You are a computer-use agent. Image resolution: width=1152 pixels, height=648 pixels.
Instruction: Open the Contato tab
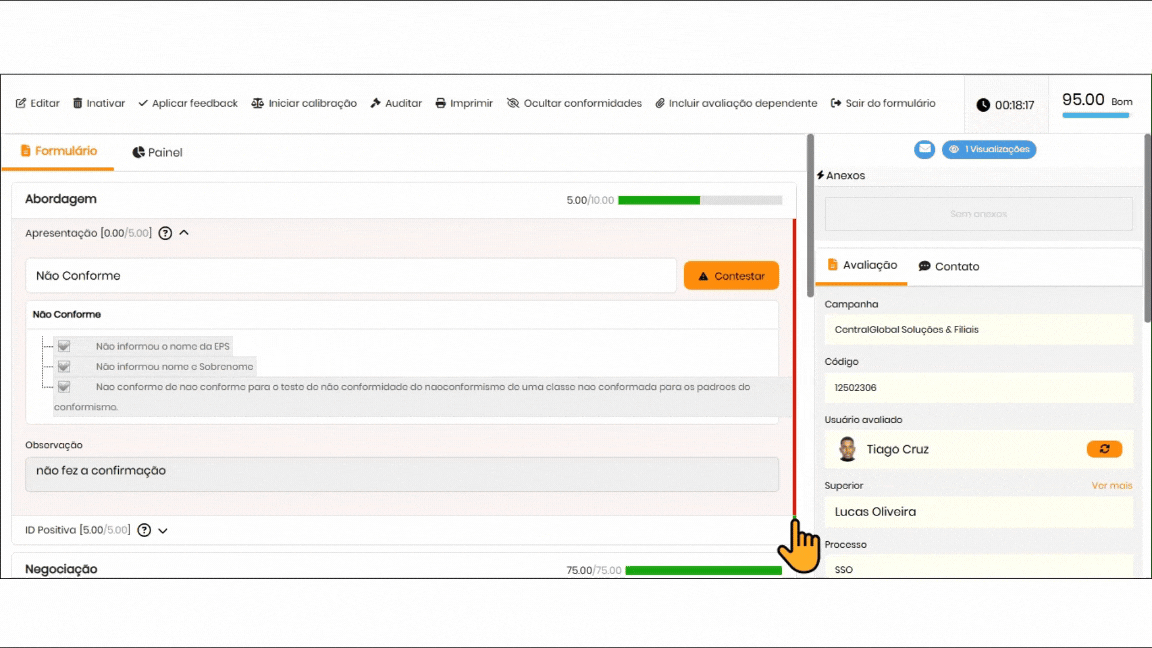tap(949, 267)
